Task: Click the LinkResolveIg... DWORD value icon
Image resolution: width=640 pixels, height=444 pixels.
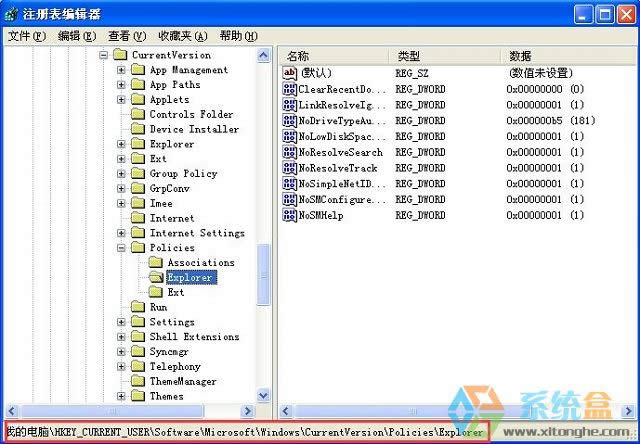Action: click(x=289, y=105)
